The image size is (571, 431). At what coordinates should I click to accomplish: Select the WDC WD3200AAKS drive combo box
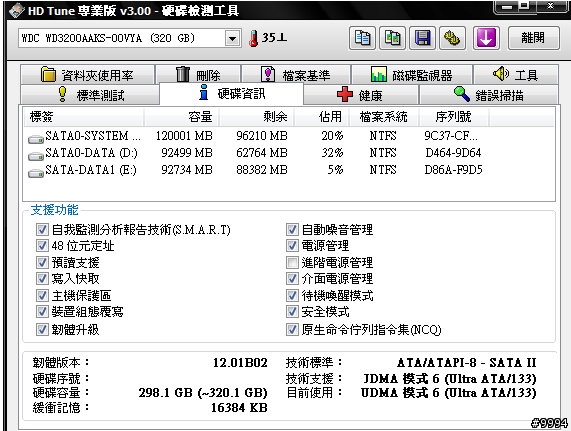tap(130, 38)
